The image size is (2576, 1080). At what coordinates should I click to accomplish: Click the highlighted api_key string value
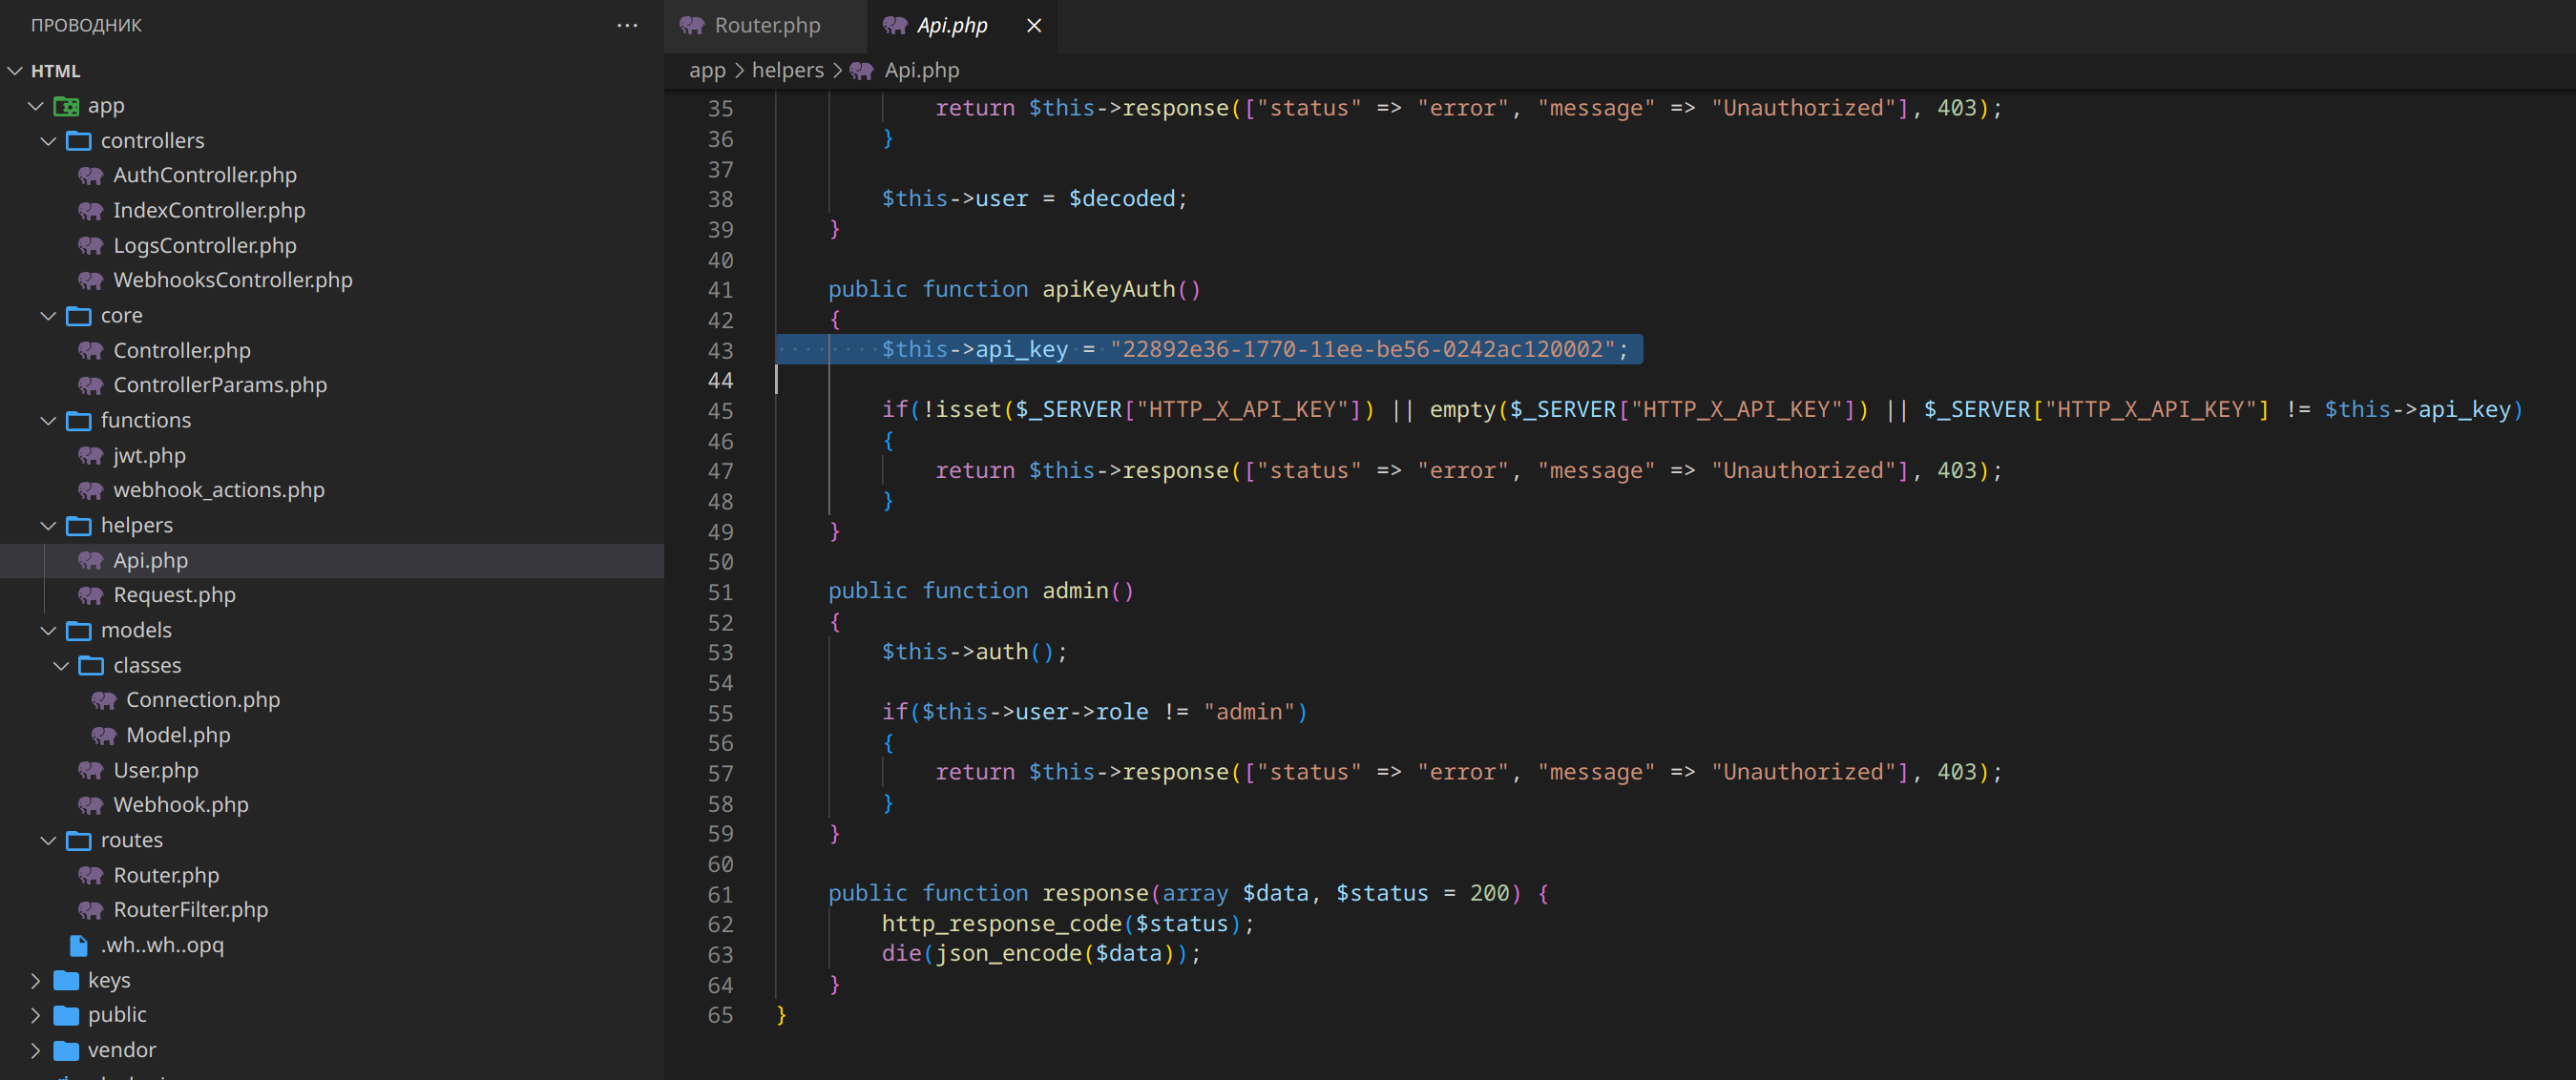pos(1362,349)
